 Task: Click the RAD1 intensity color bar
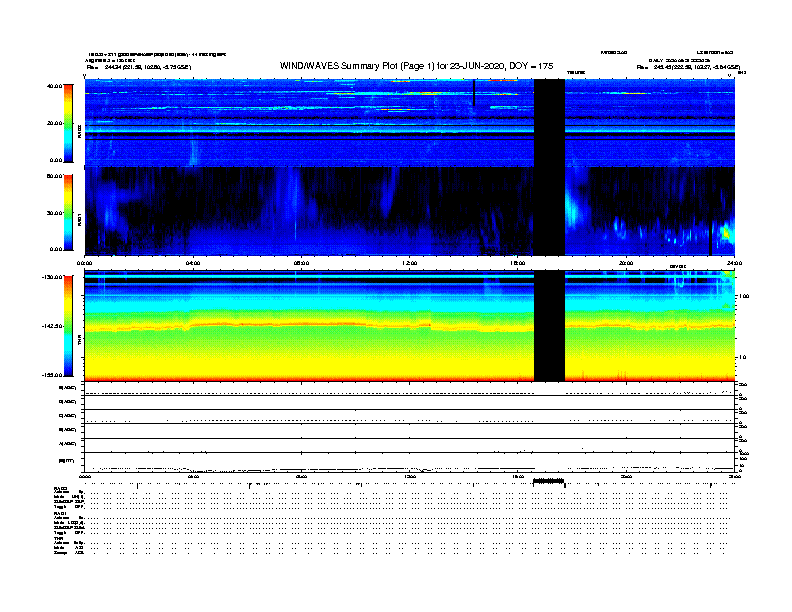[x=68, y=213]
